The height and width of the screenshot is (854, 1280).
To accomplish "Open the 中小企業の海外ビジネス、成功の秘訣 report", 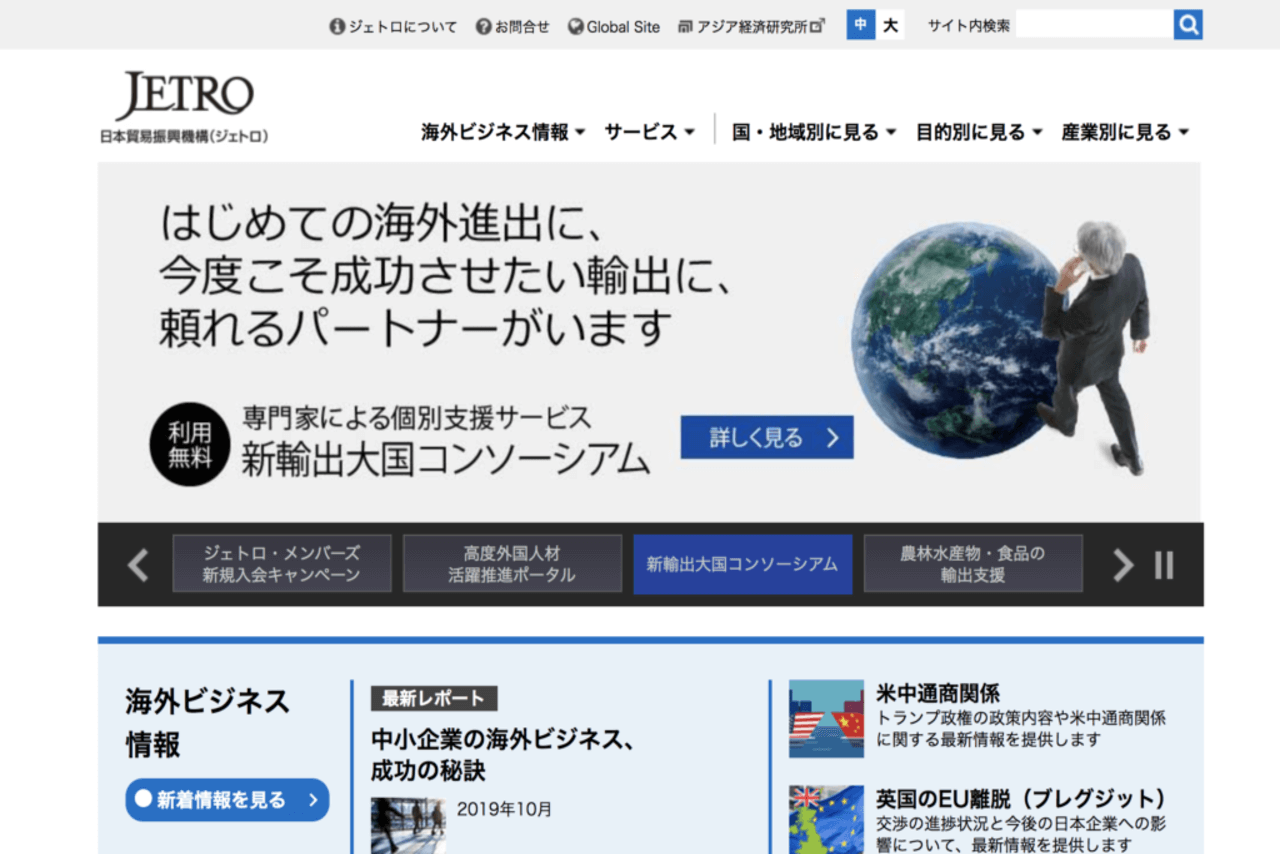I will pos(504,756).
